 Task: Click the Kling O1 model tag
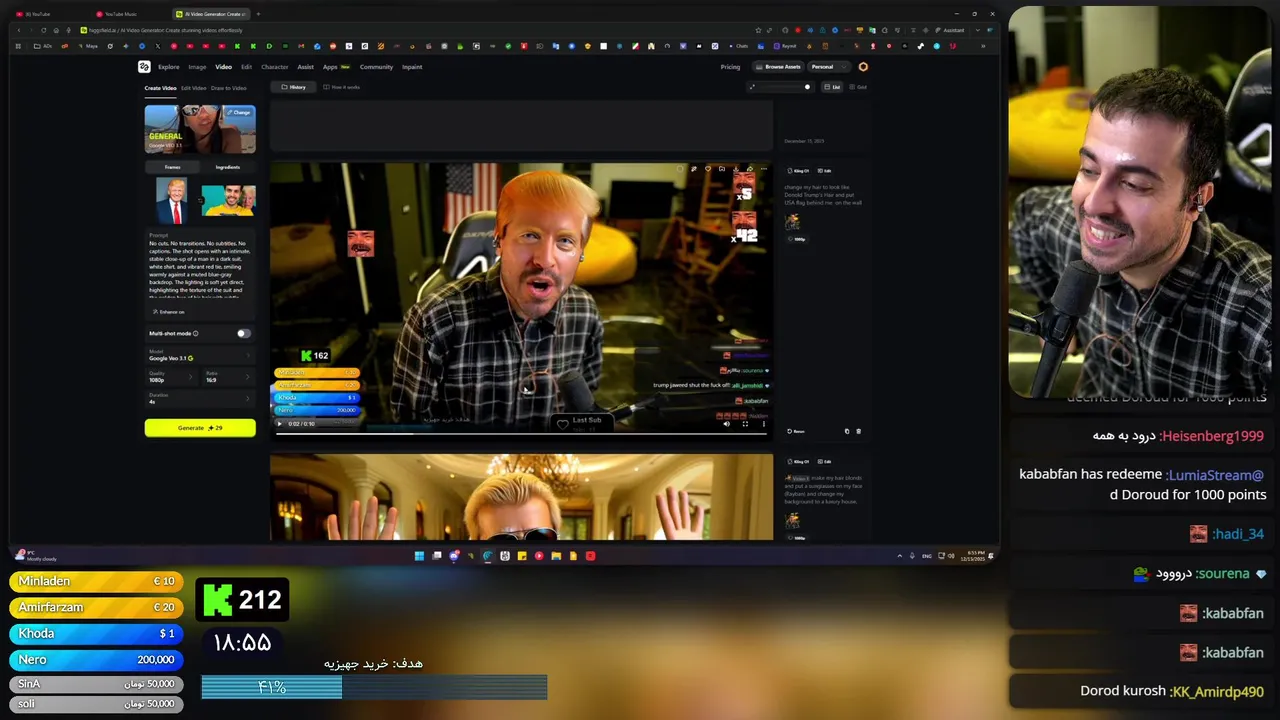tap(798, 171)
